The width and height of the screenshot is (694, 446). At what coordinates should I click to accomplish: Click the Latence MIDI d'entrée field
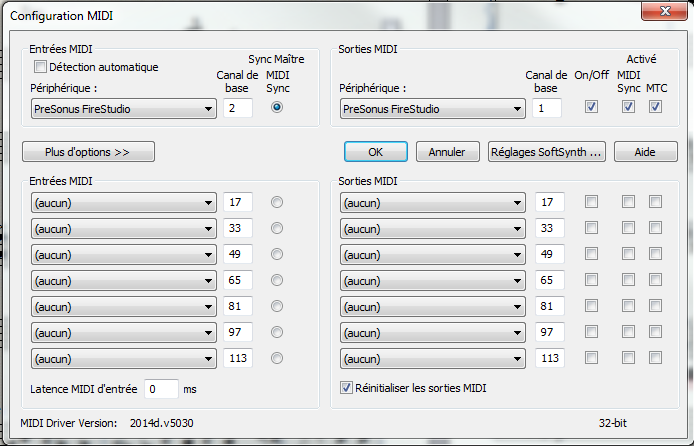tap(161, 388)
